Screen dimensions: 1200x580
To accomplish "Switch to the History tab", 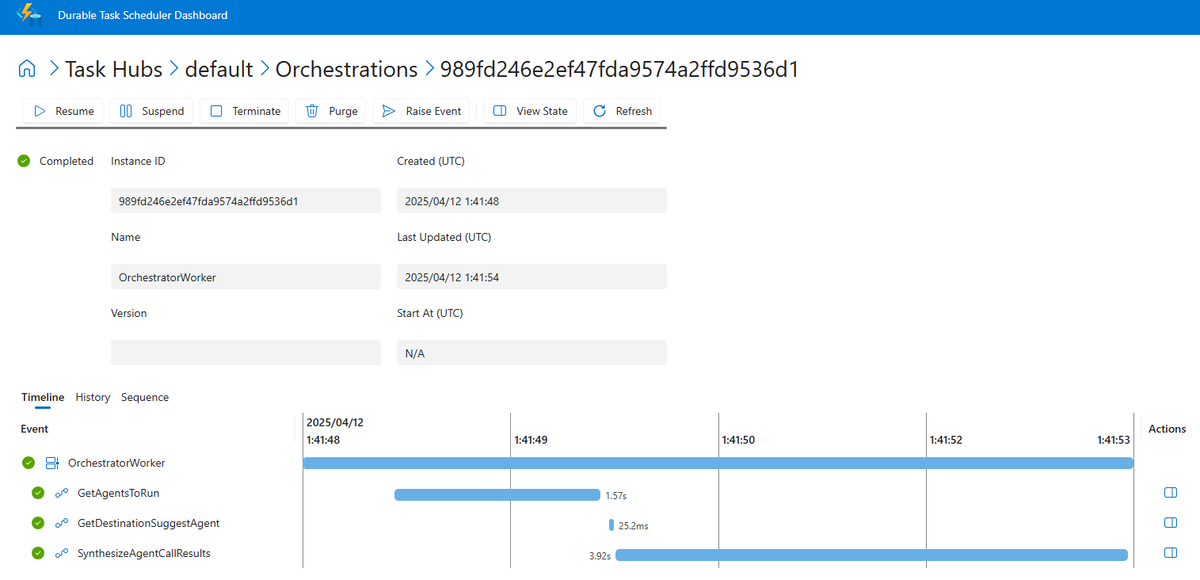I will coord(93,397).
